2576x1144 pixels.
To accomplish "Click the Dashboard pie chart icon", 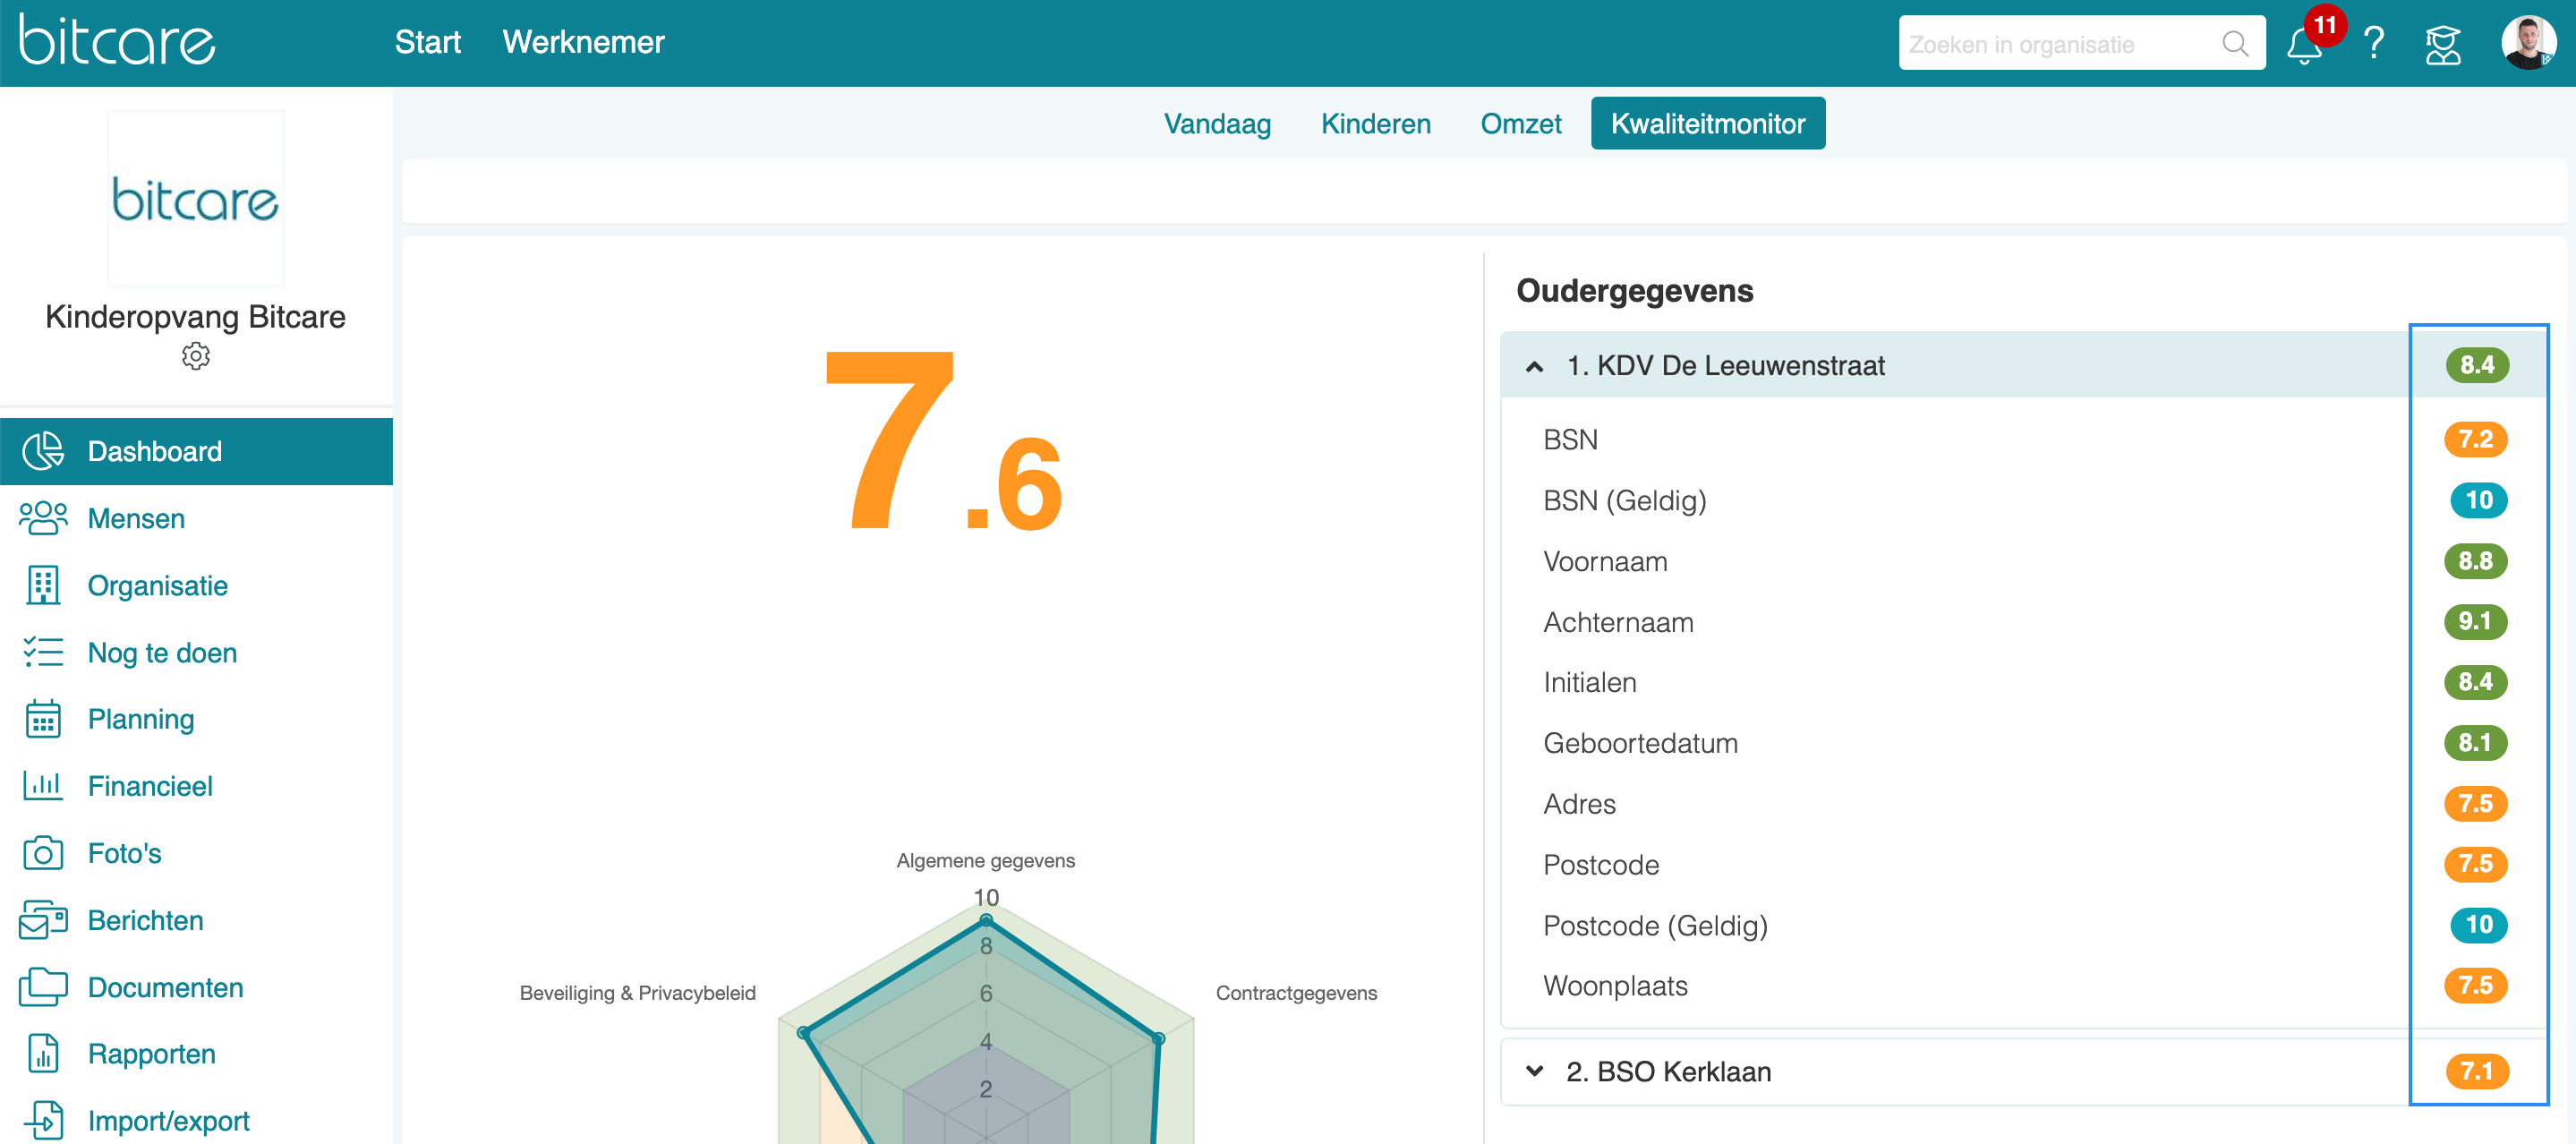I will pyautogui.click(x=43, y=451).
